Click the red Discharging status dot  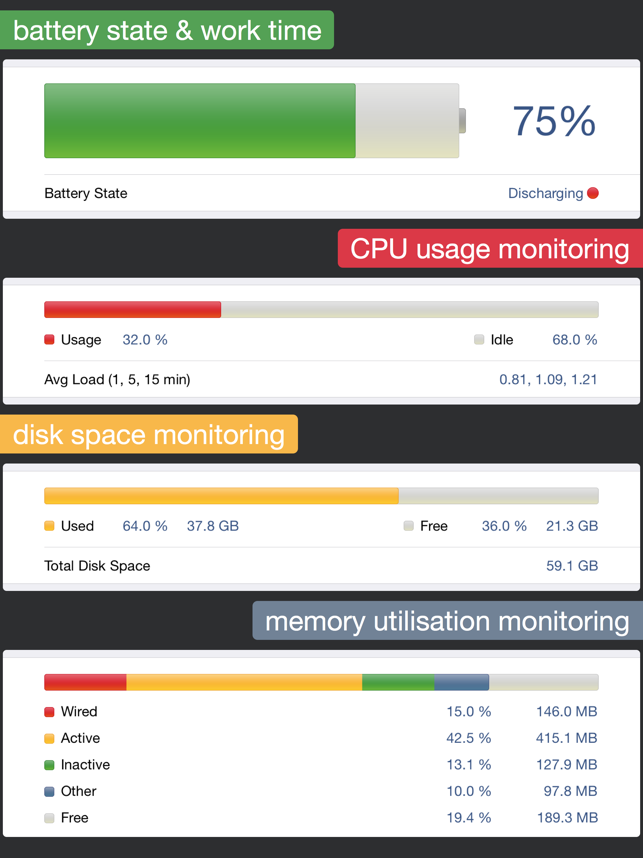coord(593,193)
